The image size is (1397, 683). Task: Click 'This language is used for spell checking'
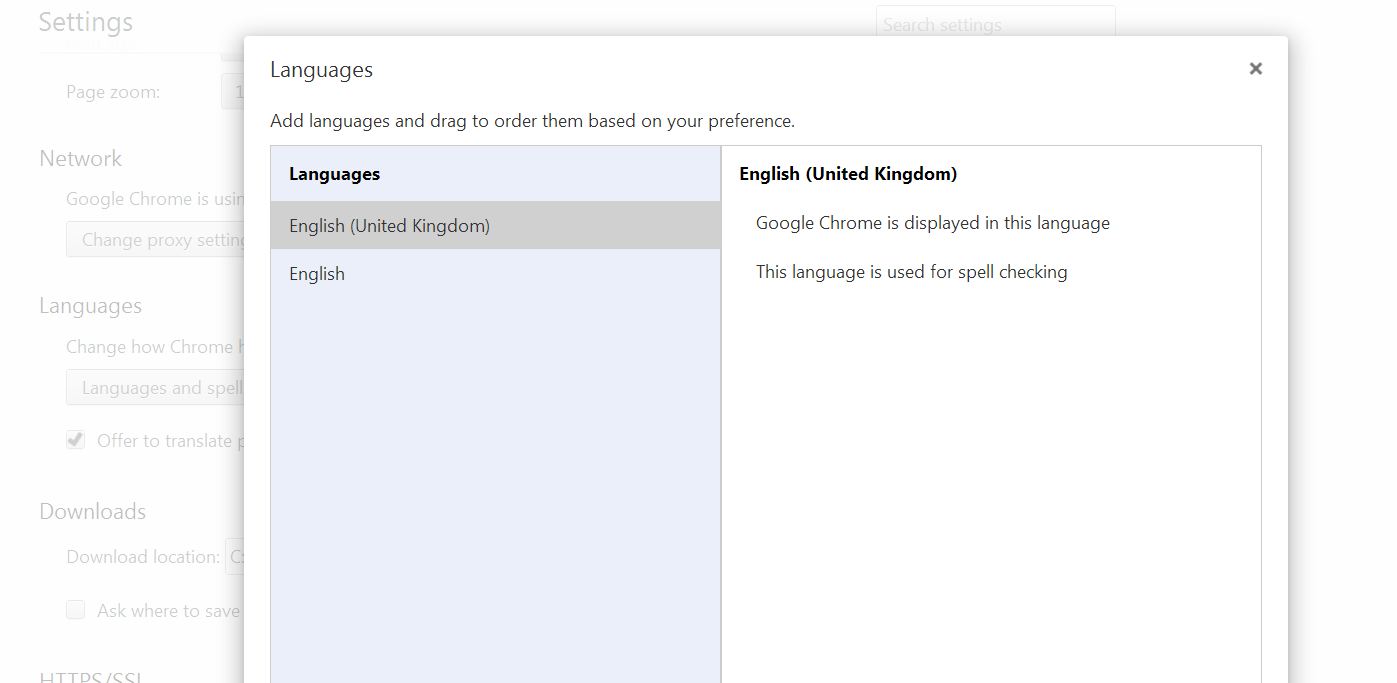[911, 272]
